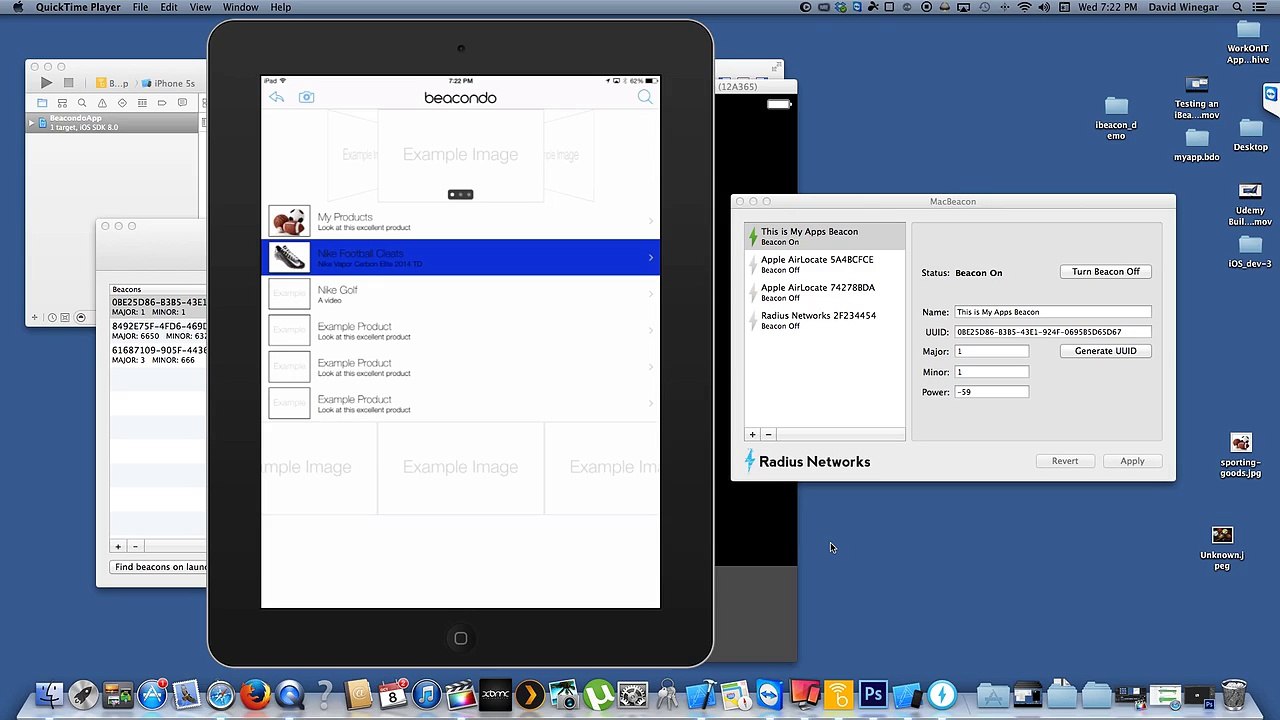1280x720 pixels.
Task: Open the Project navigator folder icon in Xcode
Action: click(x=42, y=103)
